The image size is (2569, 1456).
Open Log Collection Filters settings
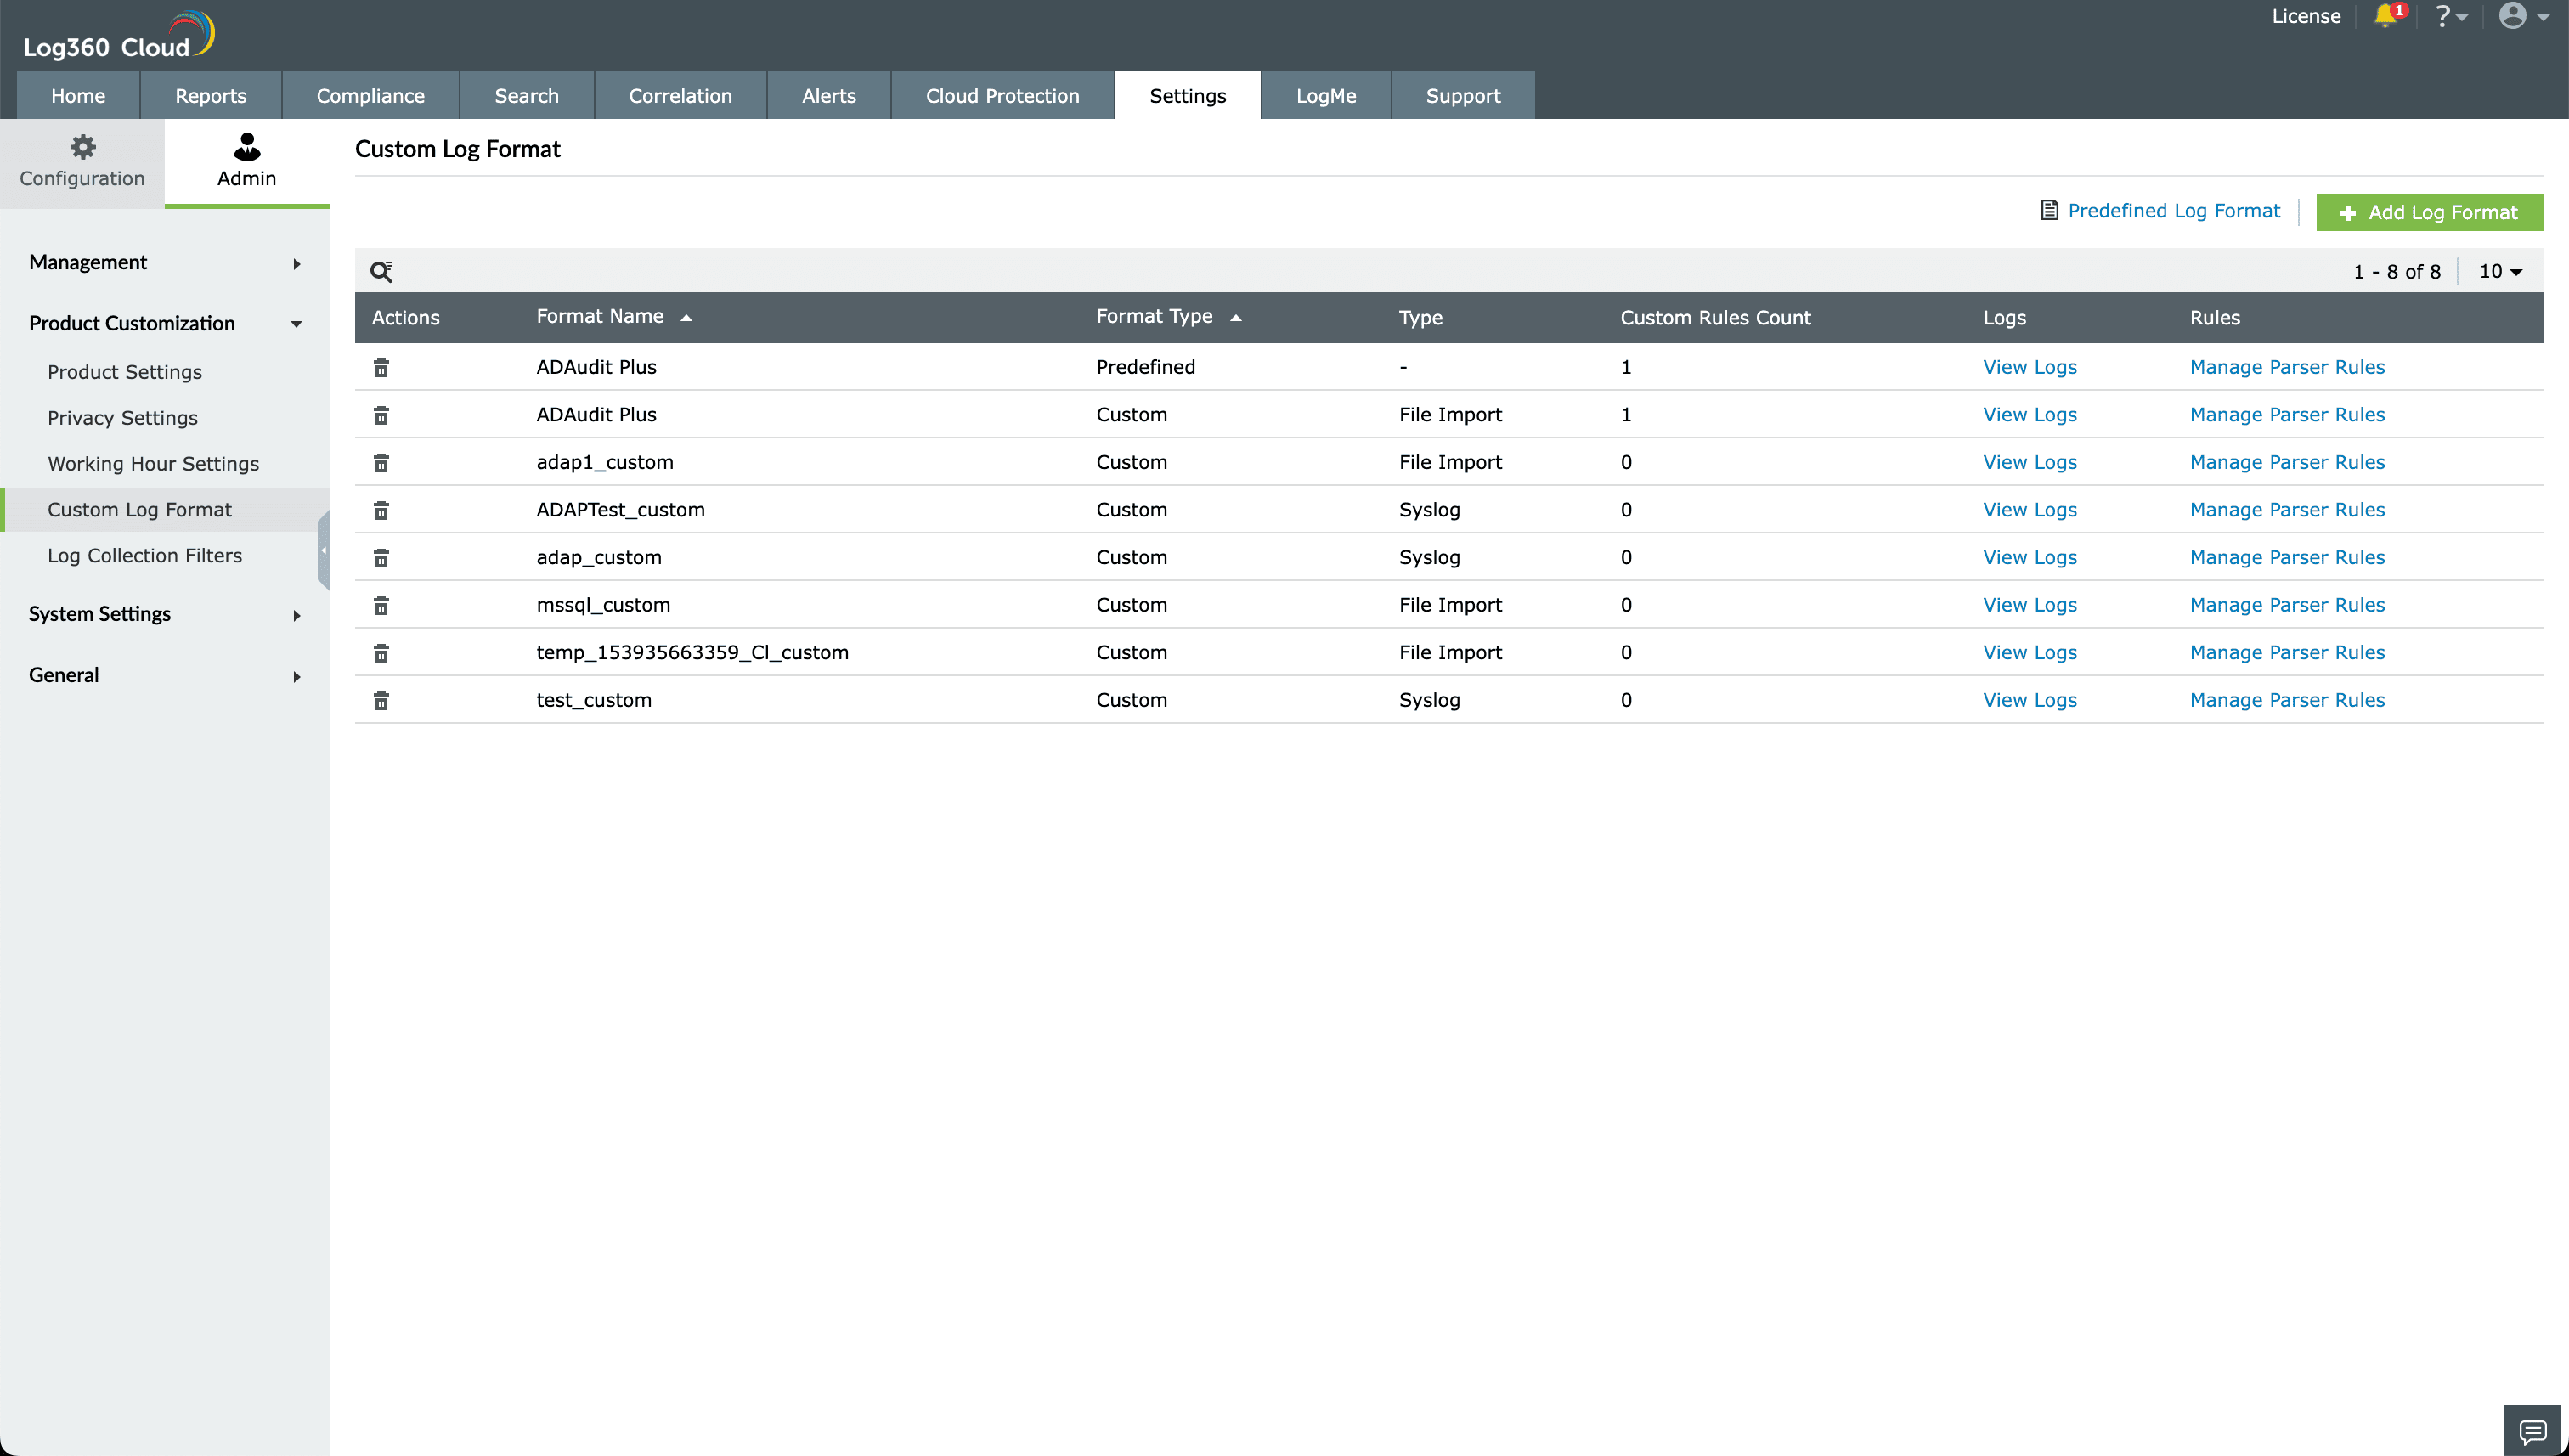[x=145, y=555]
